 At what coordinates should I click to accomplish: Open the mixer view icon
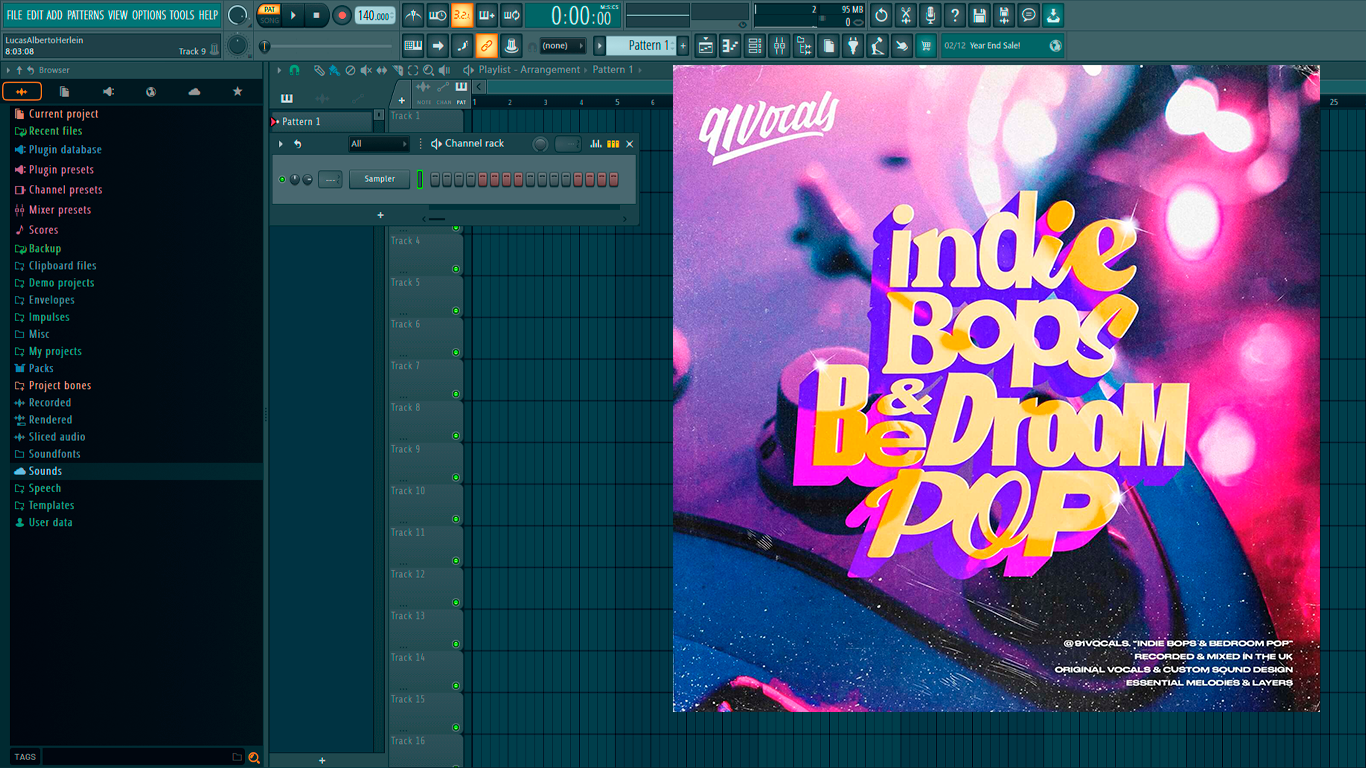779,45
